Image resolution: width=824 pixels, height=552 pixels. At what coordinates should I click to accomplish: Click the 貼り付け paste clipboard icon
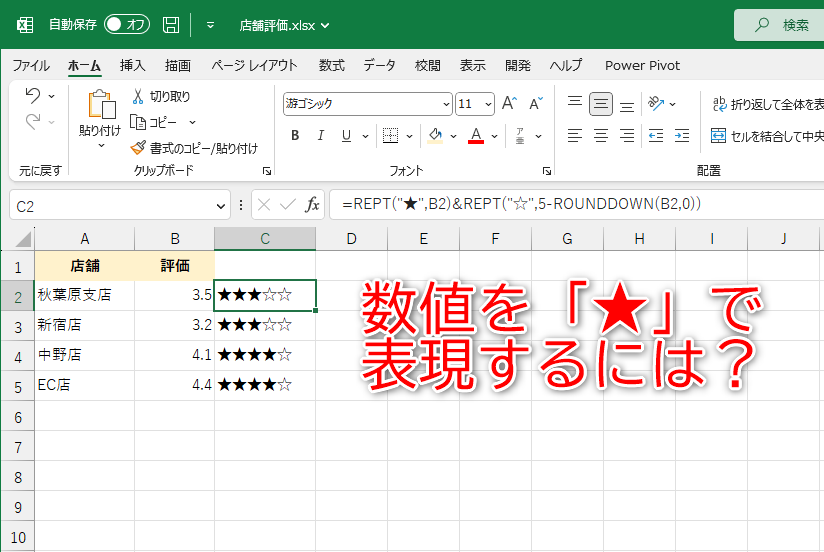101,104
